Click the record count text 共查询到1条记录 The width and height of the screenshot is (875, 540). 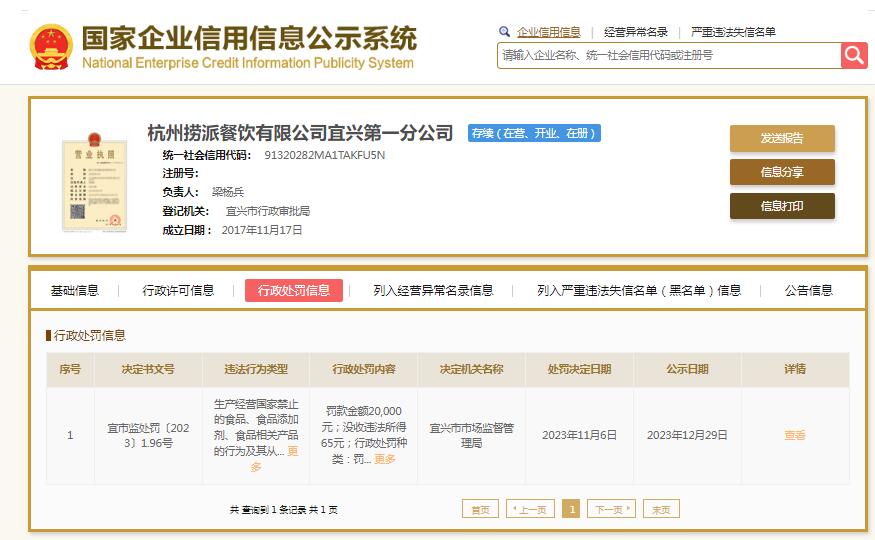[267, 509]
